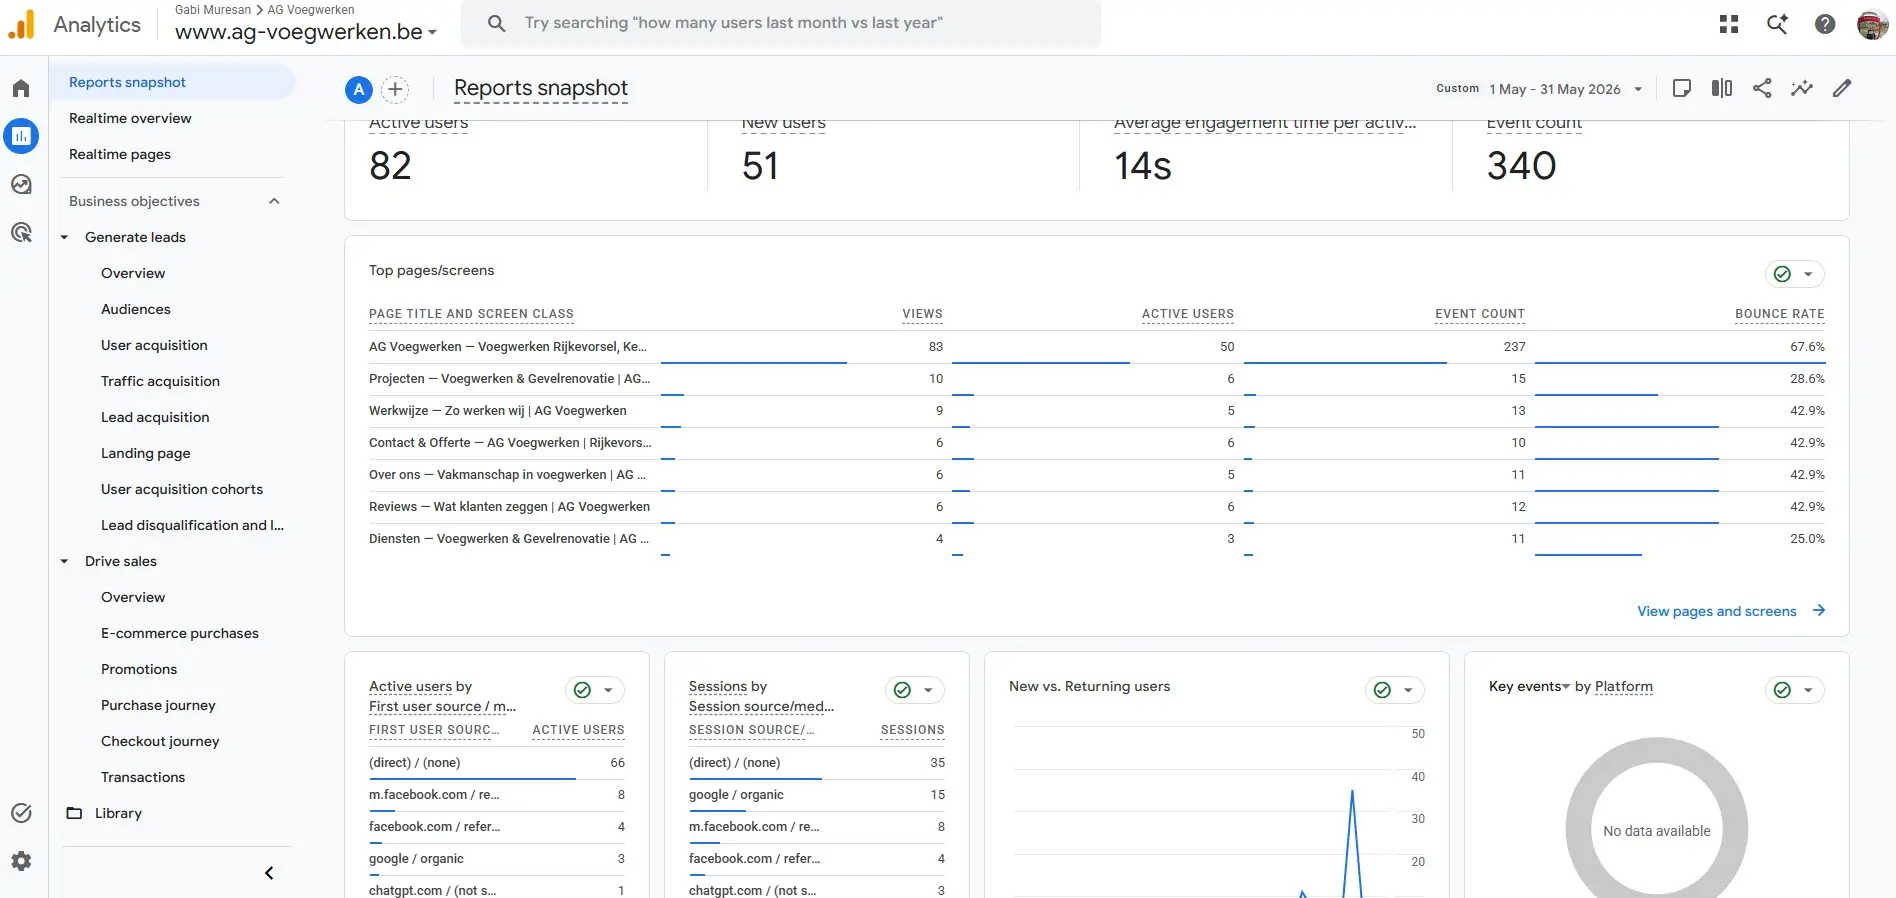This screenshot has height=898, width=1896.
Task: Click the BOUNCE RATE column header
Action: coord(1779,314)
